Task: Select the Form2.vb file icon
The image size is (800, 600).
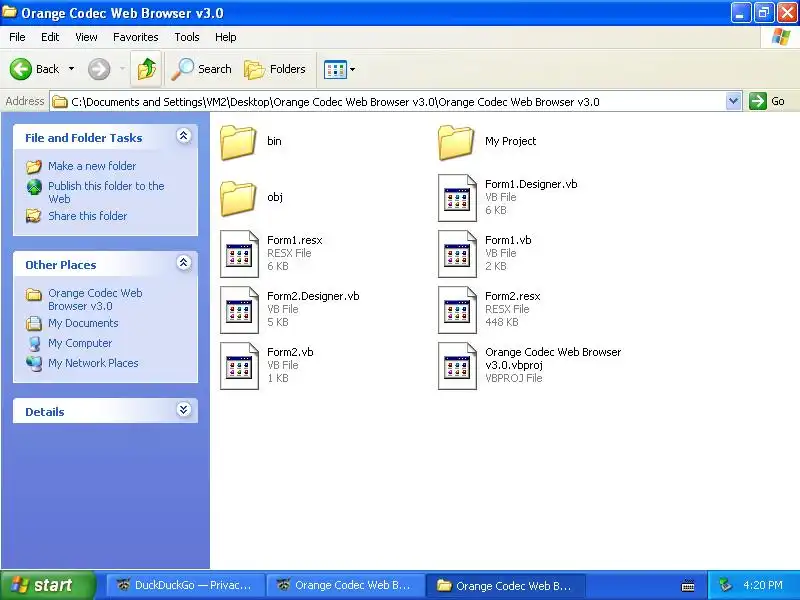Action: click(x=239, y=366)
